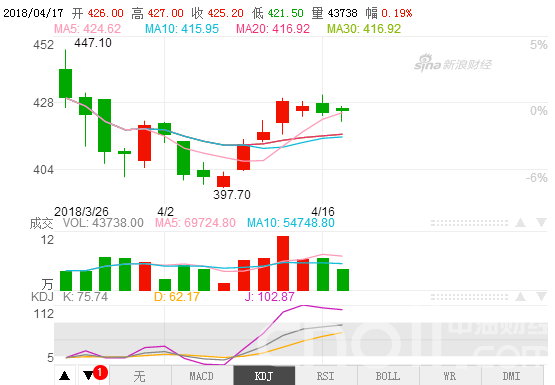Switch to the KDJ indicator tab
Screen dimensions: 555x385
click(x=264, y=376)
